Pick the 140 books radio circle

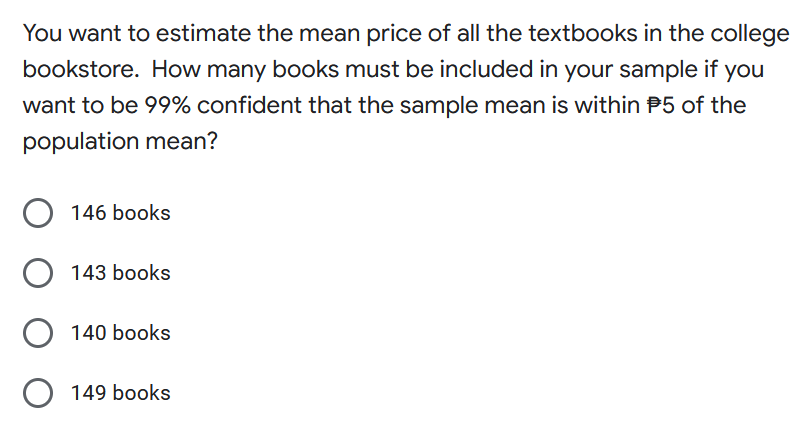tap(38, 333)
